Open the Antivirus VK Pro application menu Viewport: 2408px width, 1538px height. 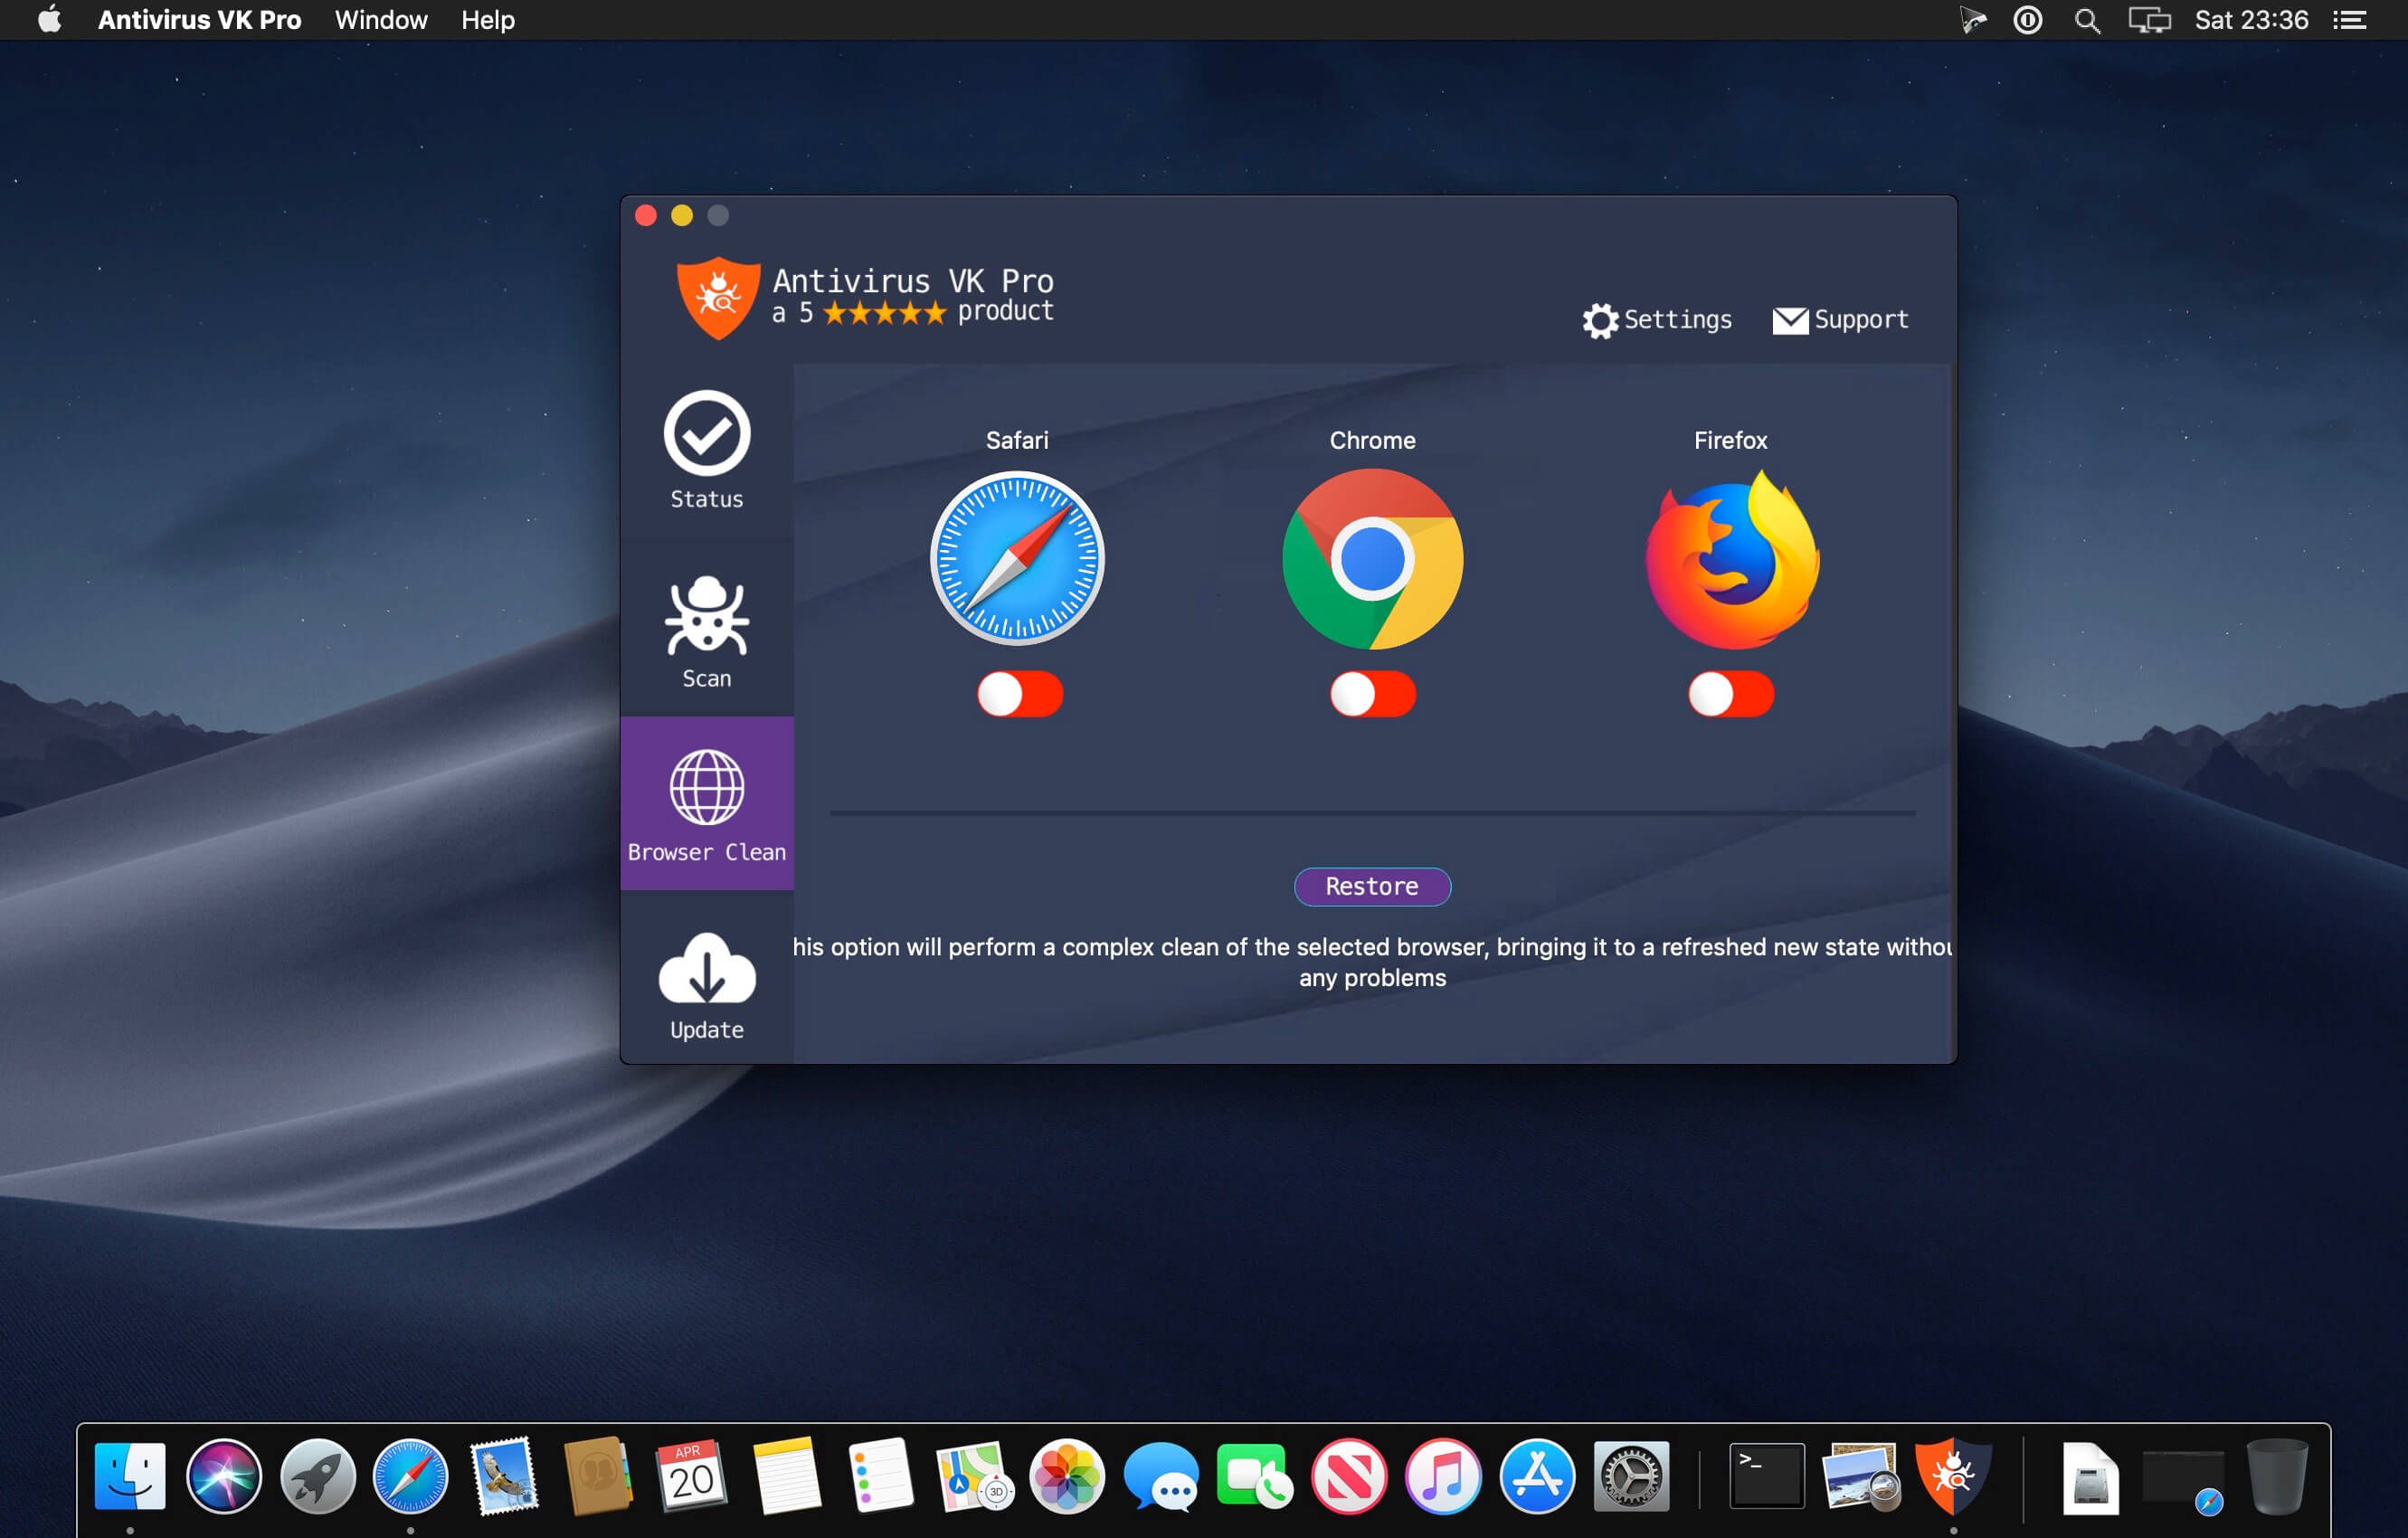click(199, 20)
